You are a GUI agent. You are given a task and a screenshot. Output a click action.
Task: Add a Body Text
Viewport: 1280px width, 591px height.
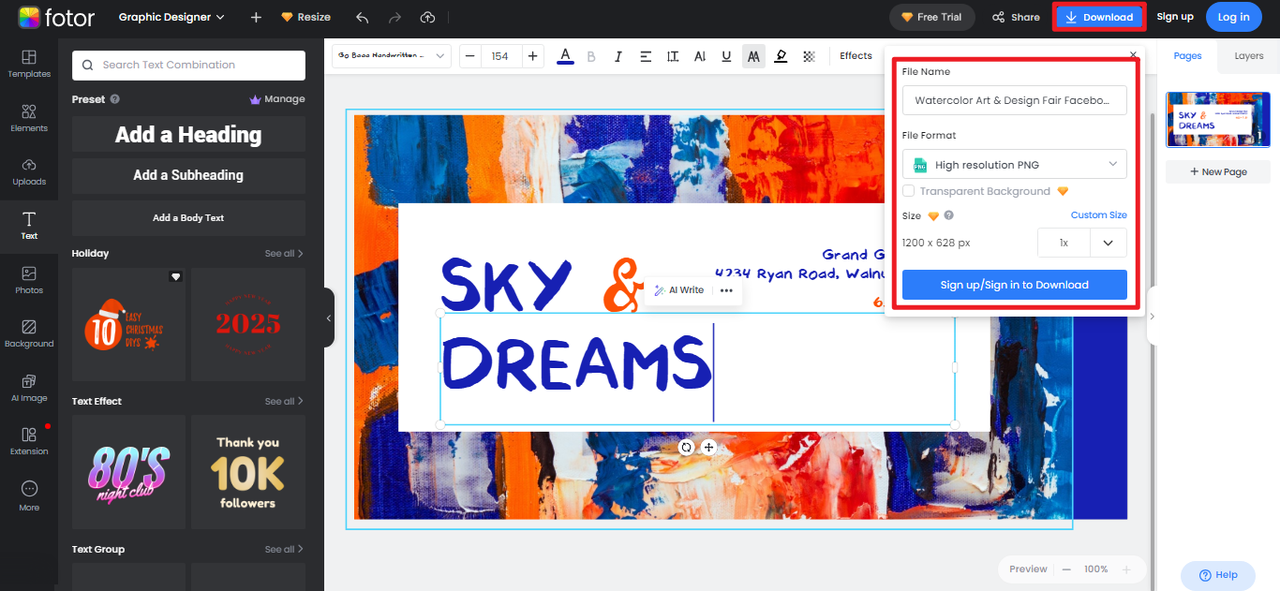pos(188,218)
